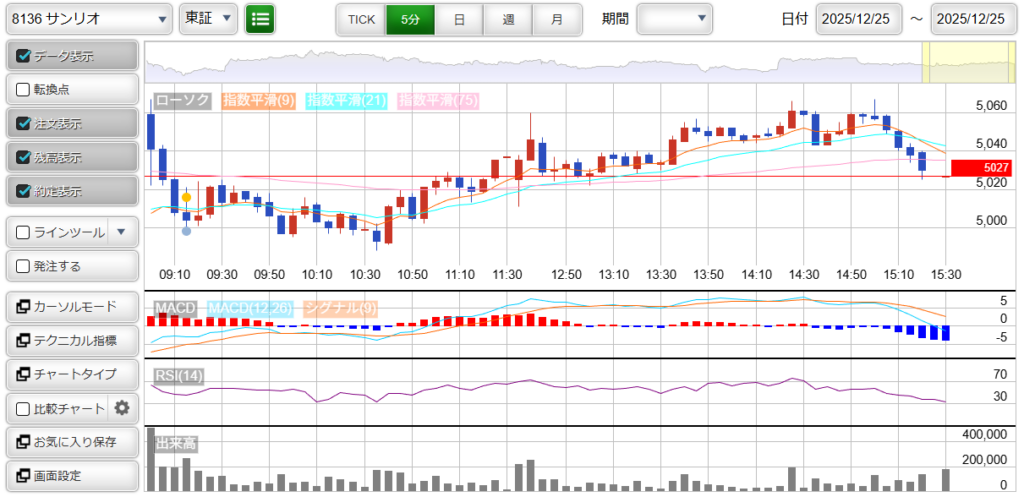The image size is (1024, 497).
Task: Select the 週 weekly chart tab
Action: coord(508,19)
